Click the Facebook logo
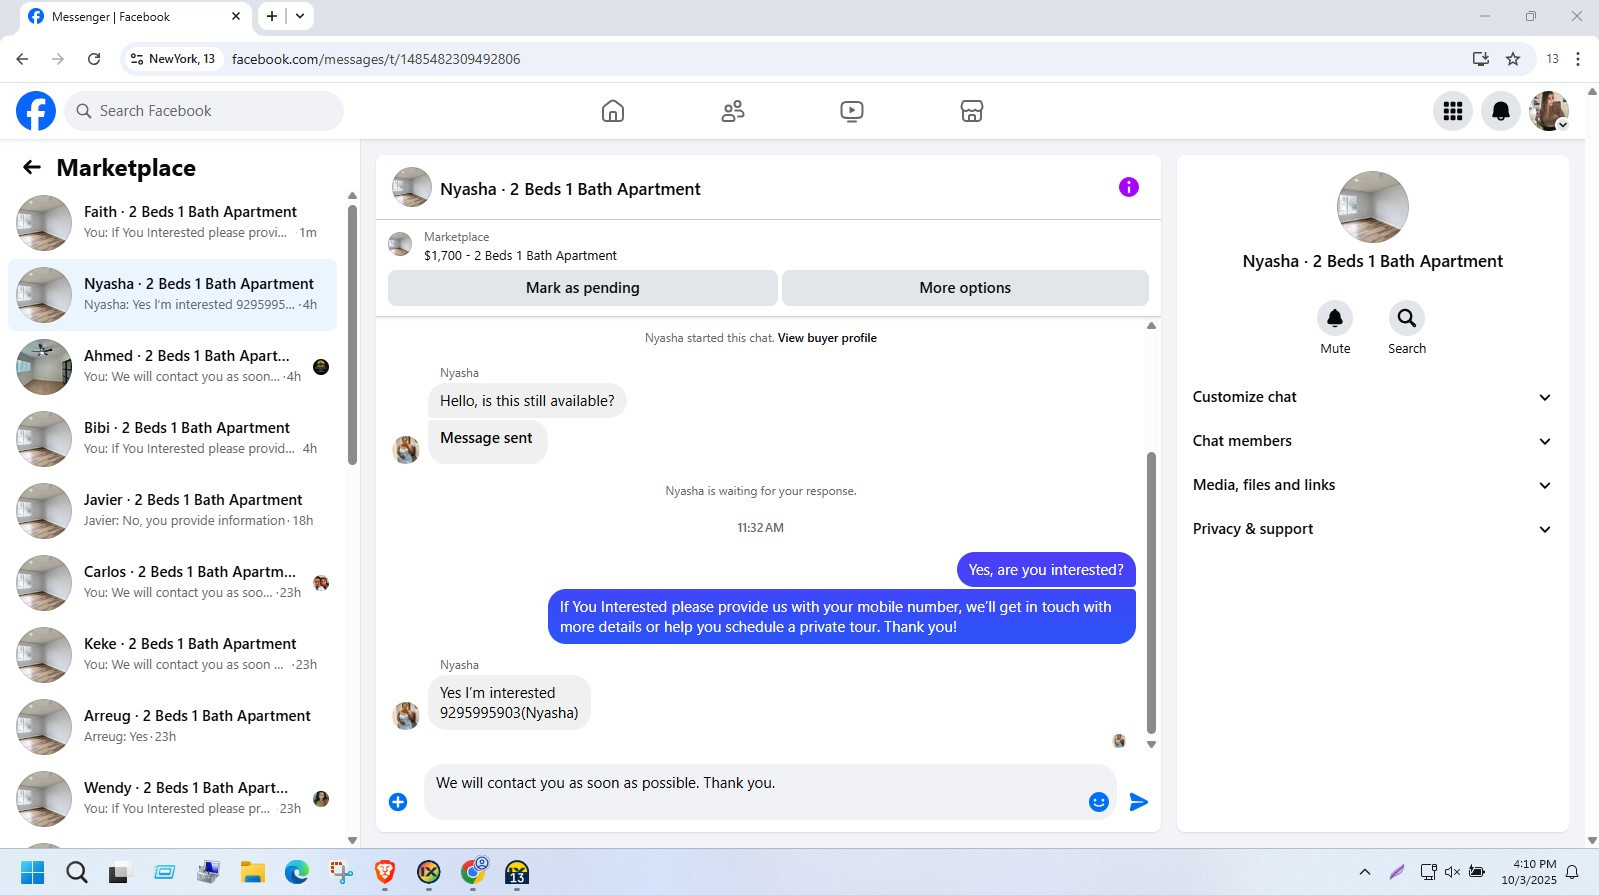This screenshot has width=1599, height=895. pyautogui.click(x=36, y=111)
